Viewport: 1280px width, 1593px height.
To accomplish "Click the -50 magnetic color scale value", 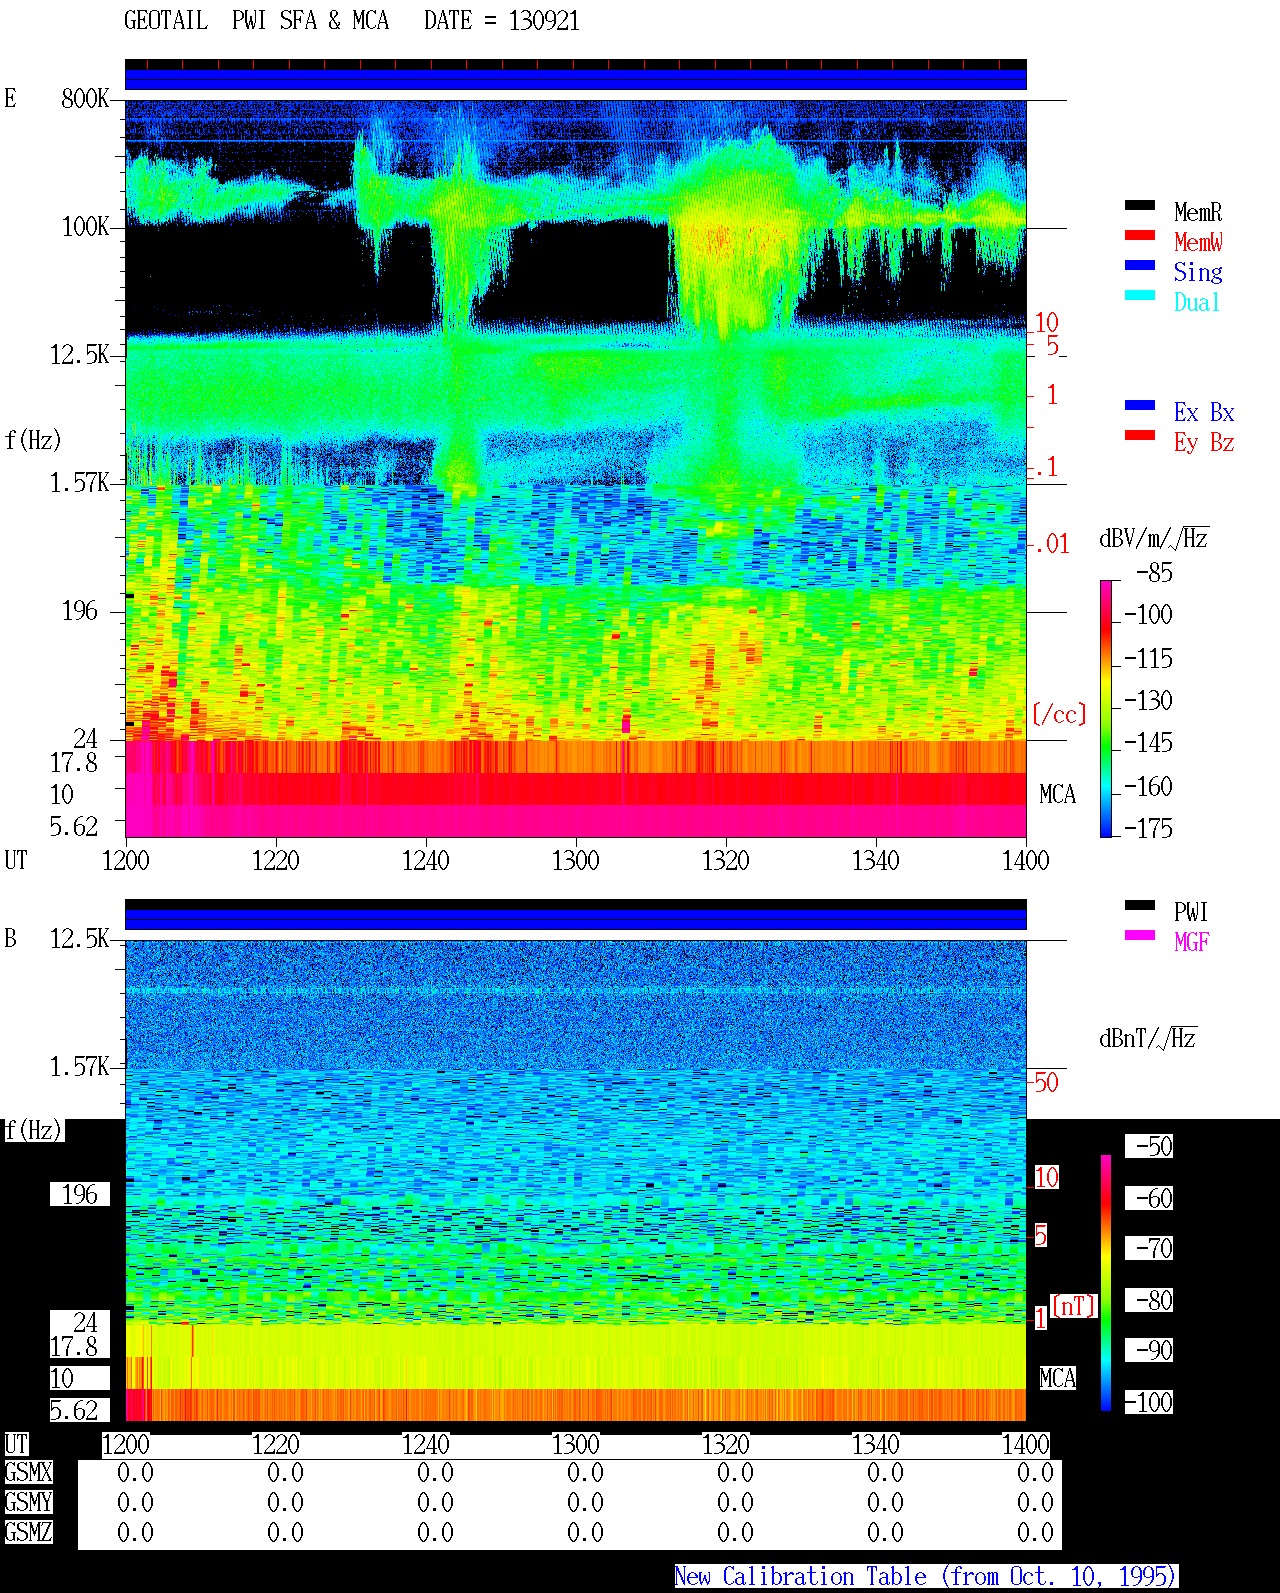I will click(x=1149, y=1147).
